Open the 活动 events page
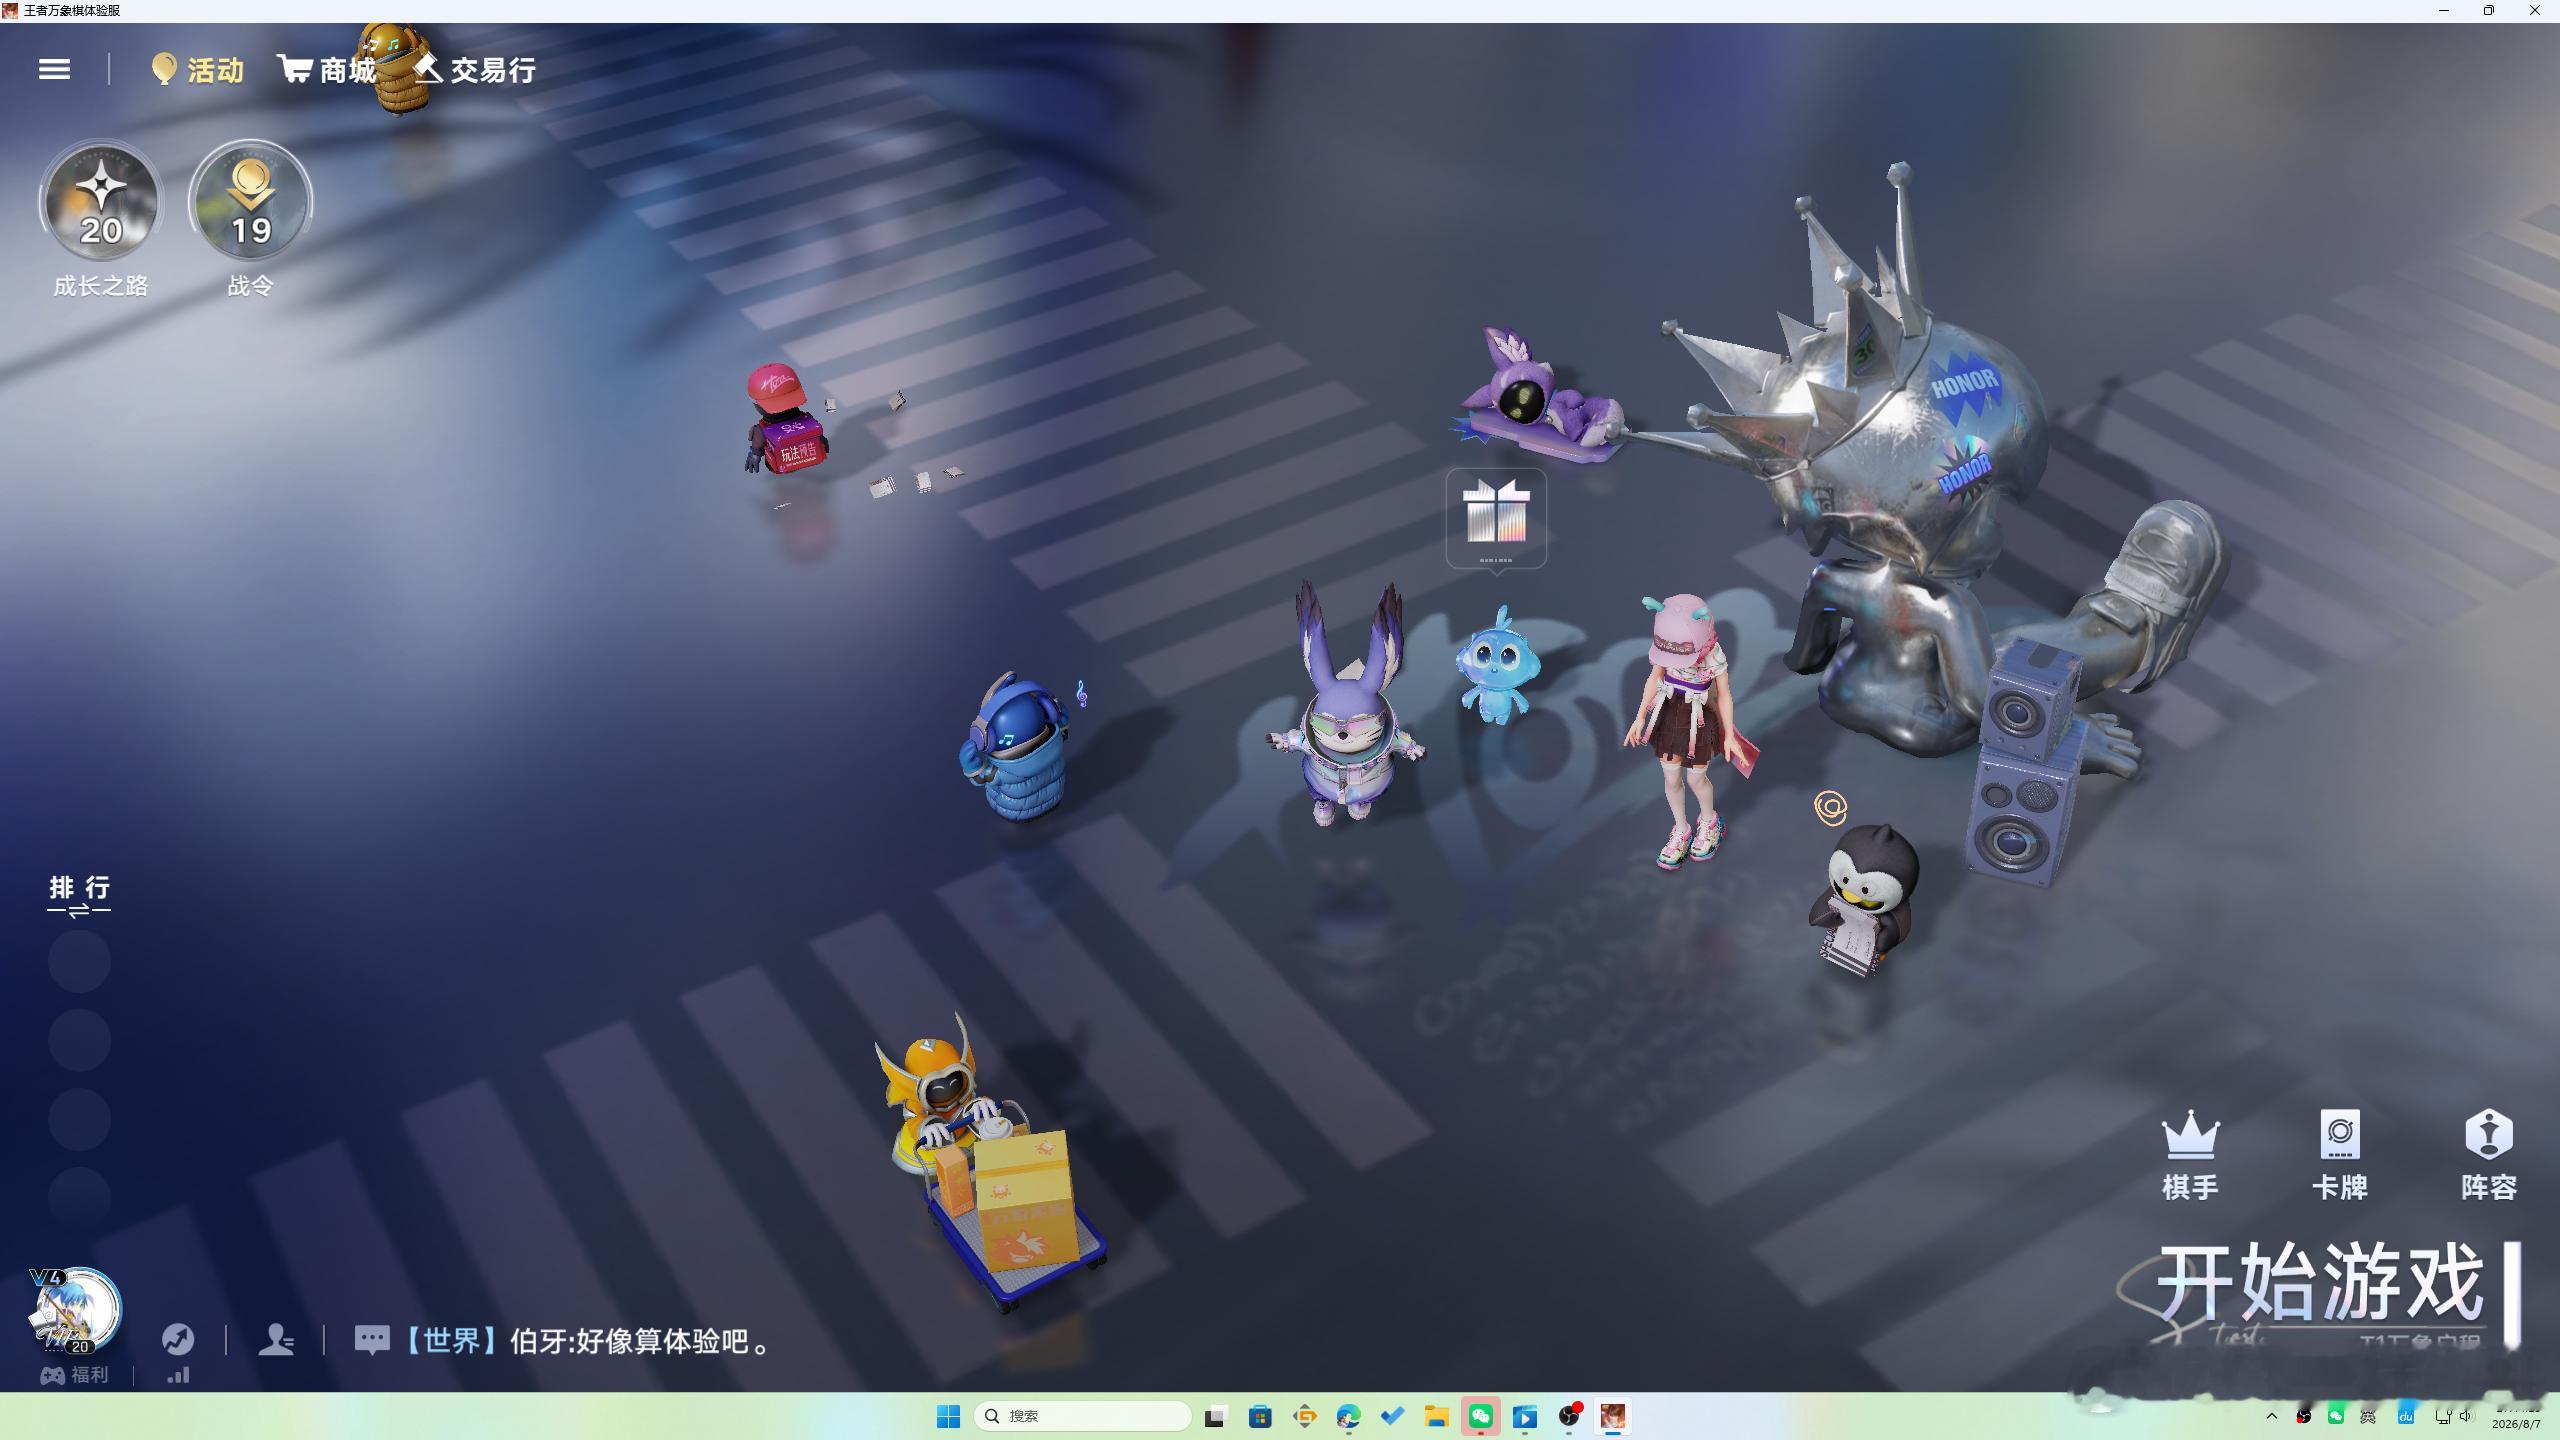2560x1440 pixels. coord(198,69)
